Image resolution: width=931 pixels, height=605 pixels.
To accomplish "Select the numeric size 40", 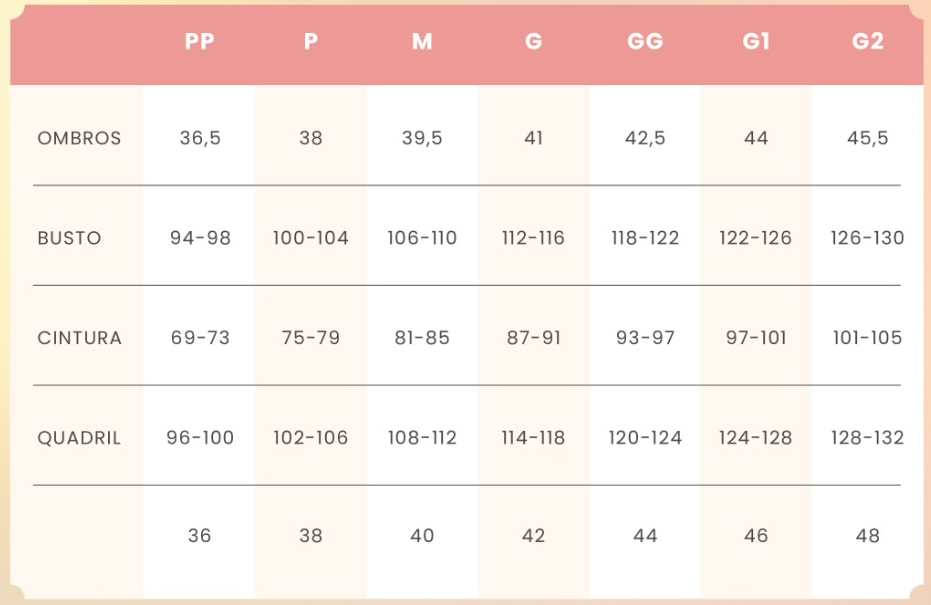I will coord(422,536).
